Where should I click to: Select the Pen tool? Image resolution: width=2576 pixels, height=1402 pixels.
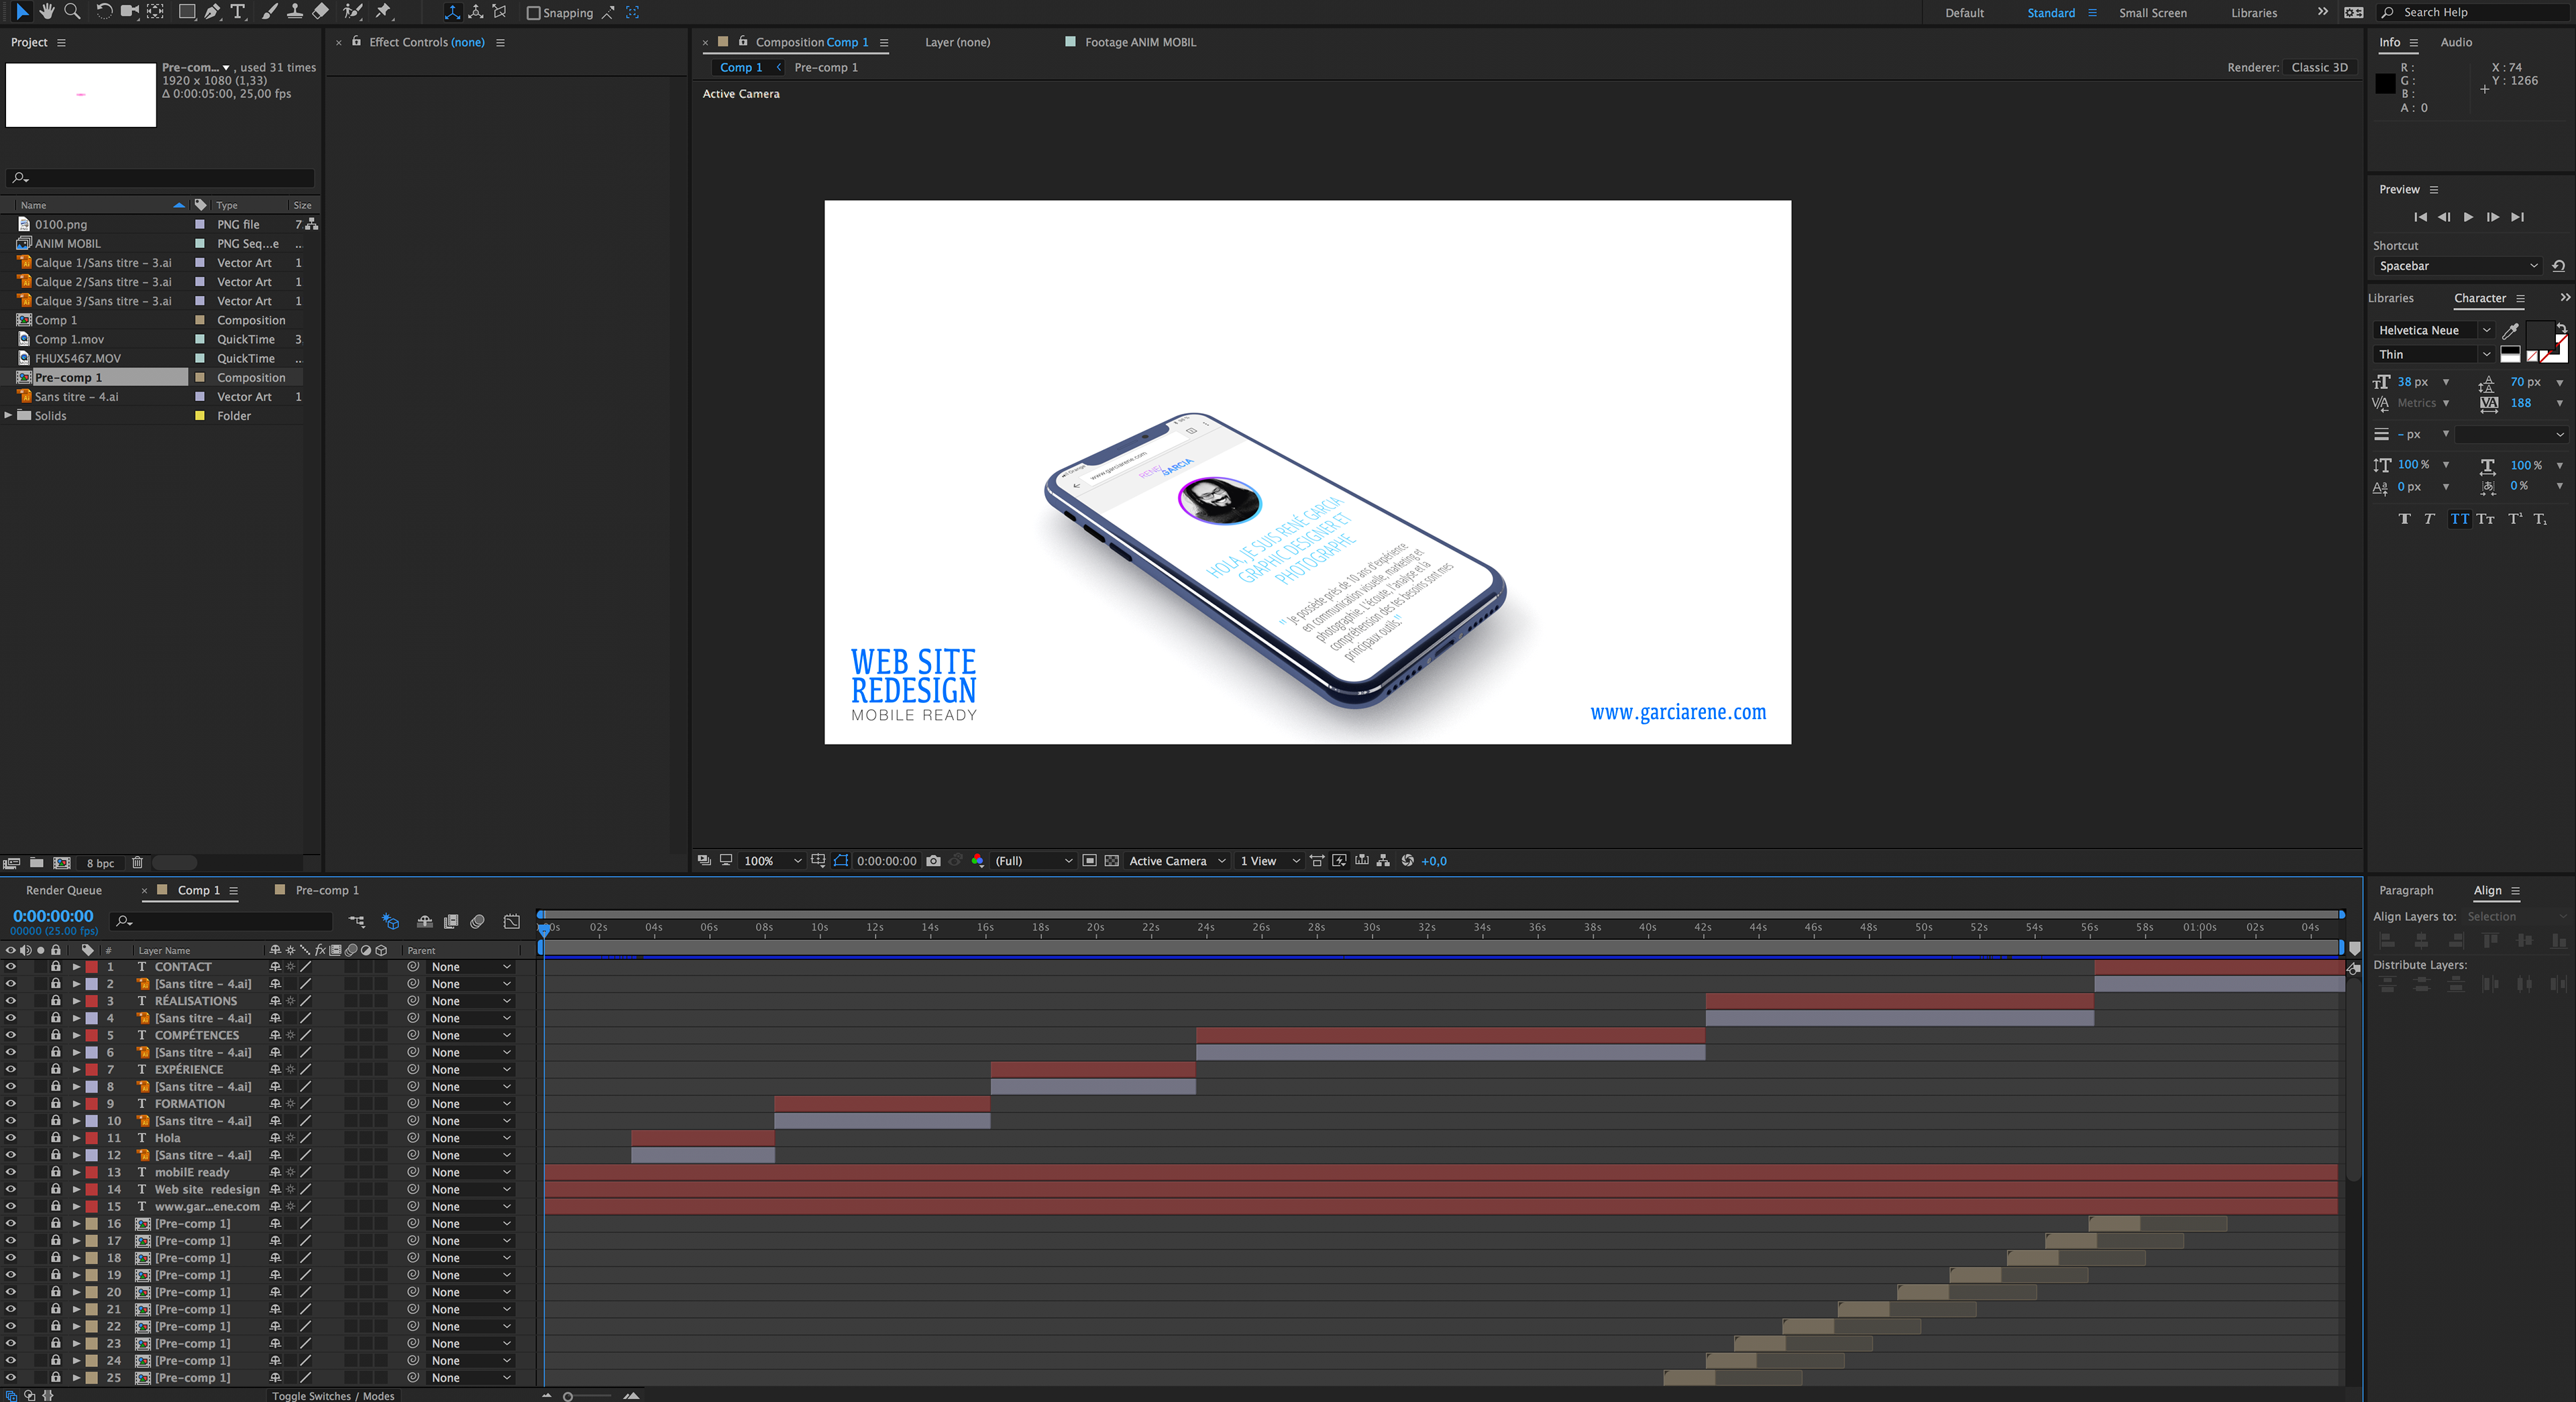pos(212,12)
